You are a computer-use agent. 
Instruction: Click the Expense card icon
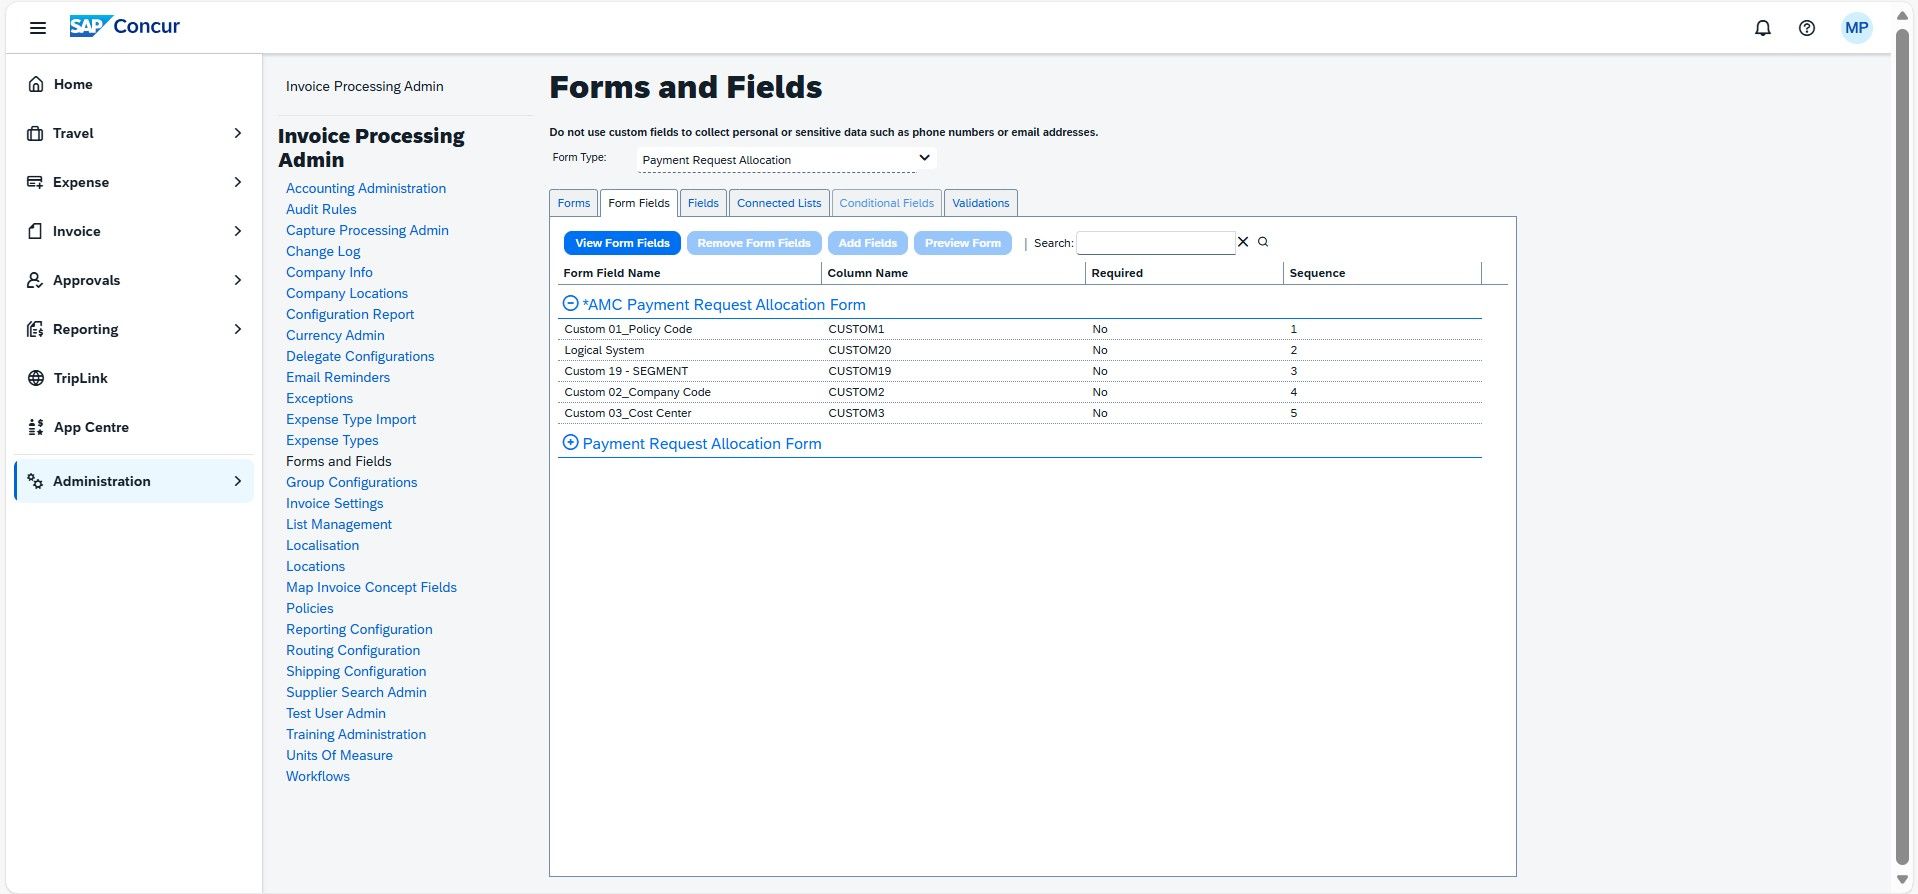tap(35, 182)
